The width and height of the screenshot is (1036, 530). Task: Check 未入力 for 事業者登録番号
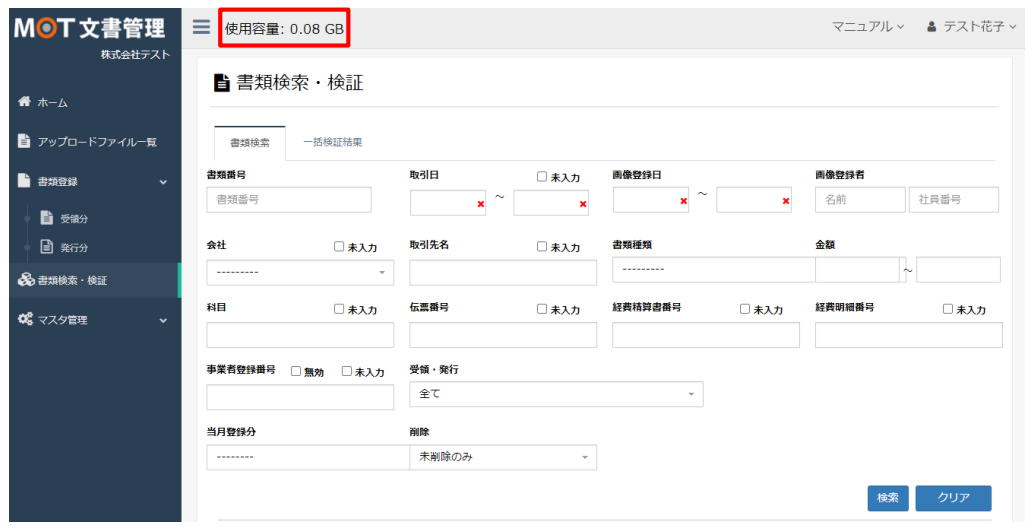346,371
